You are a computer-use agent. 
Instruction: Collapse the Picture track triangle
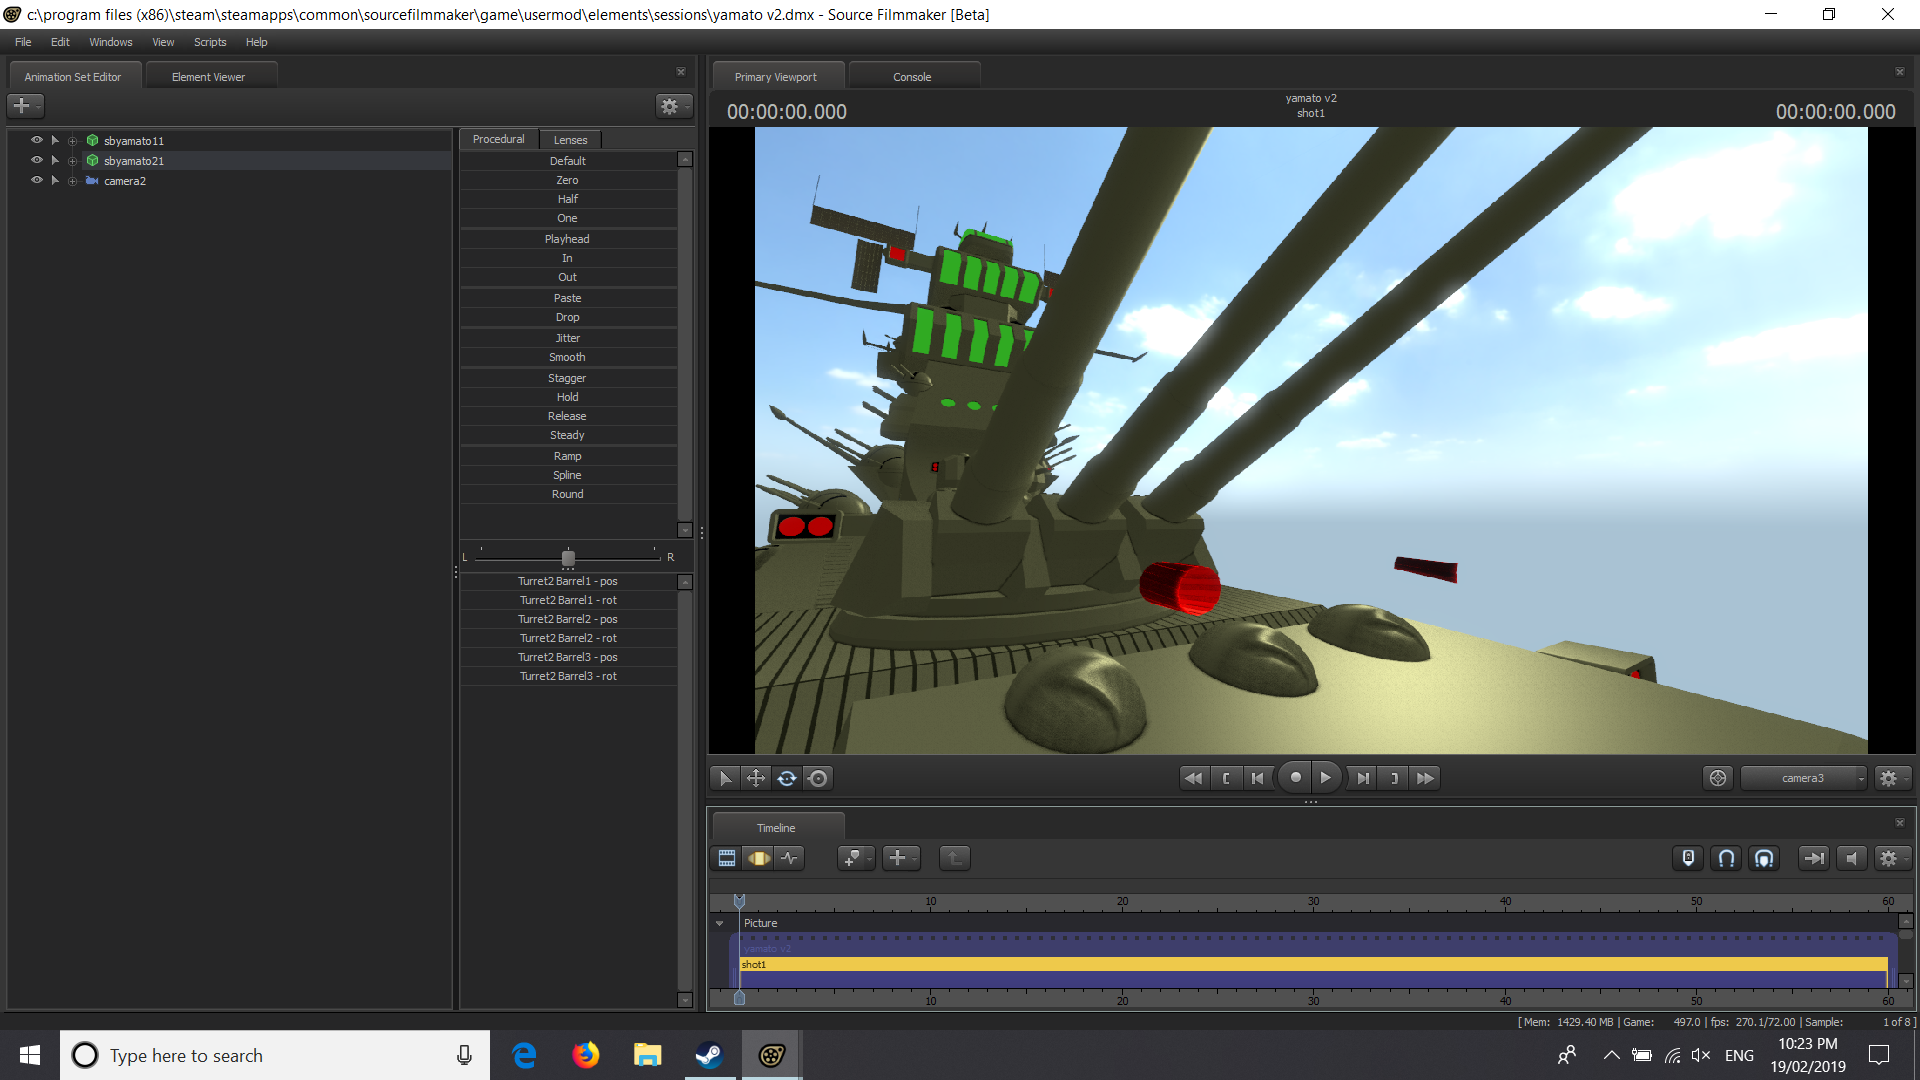coord(719,923)
